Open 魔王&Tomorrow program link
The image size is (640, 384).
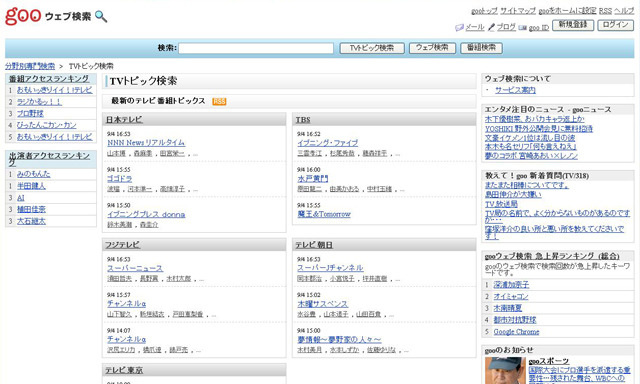tap(324, 214)
